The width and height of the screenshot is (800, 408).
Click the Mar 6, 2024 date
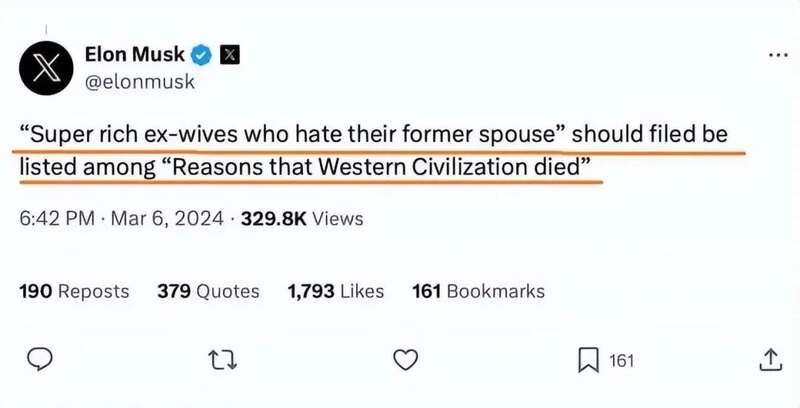point(159,218)
